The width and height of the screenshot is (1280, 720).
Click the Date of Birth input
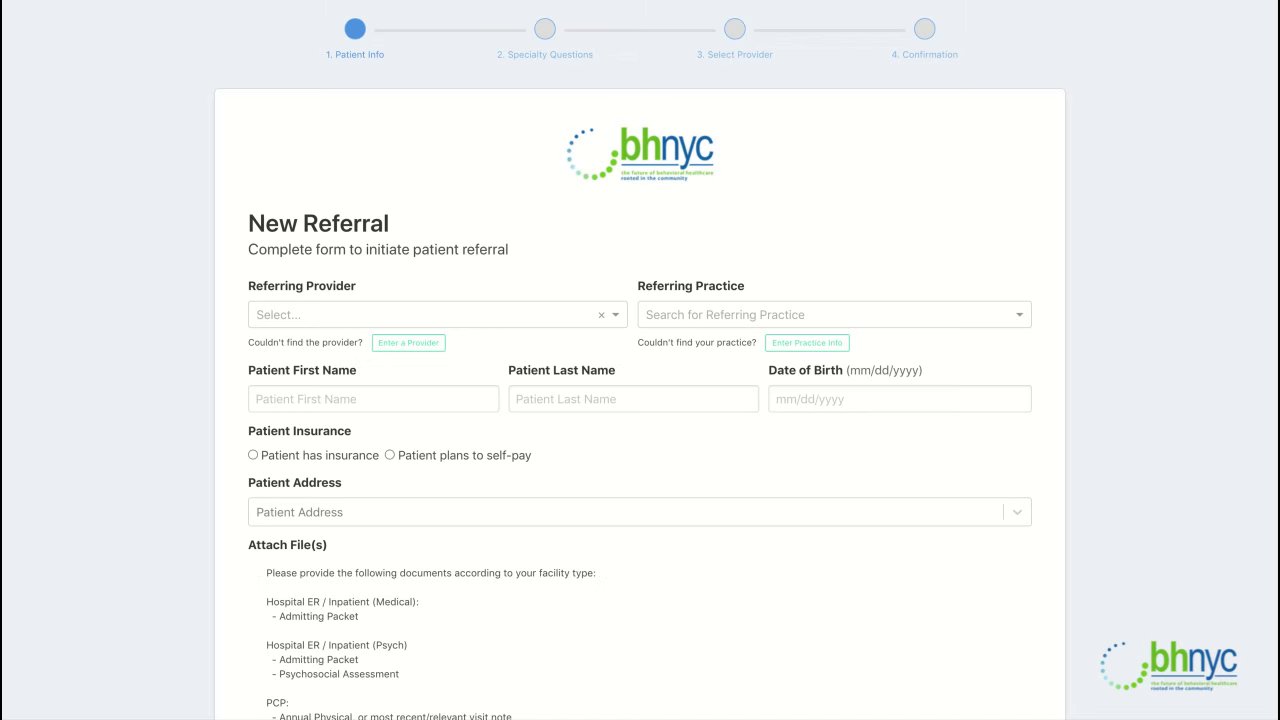[x=899, y=399]
